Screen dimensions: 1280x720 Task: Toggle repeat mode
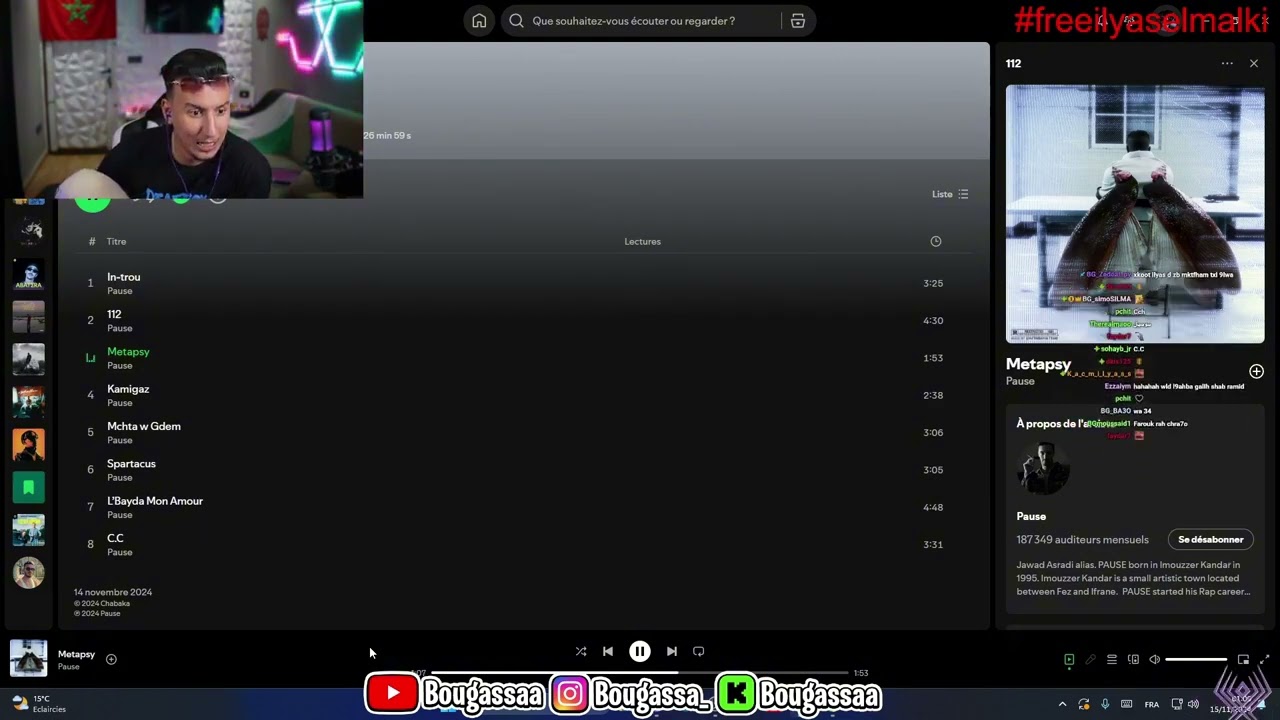click(x=699, y=651)
